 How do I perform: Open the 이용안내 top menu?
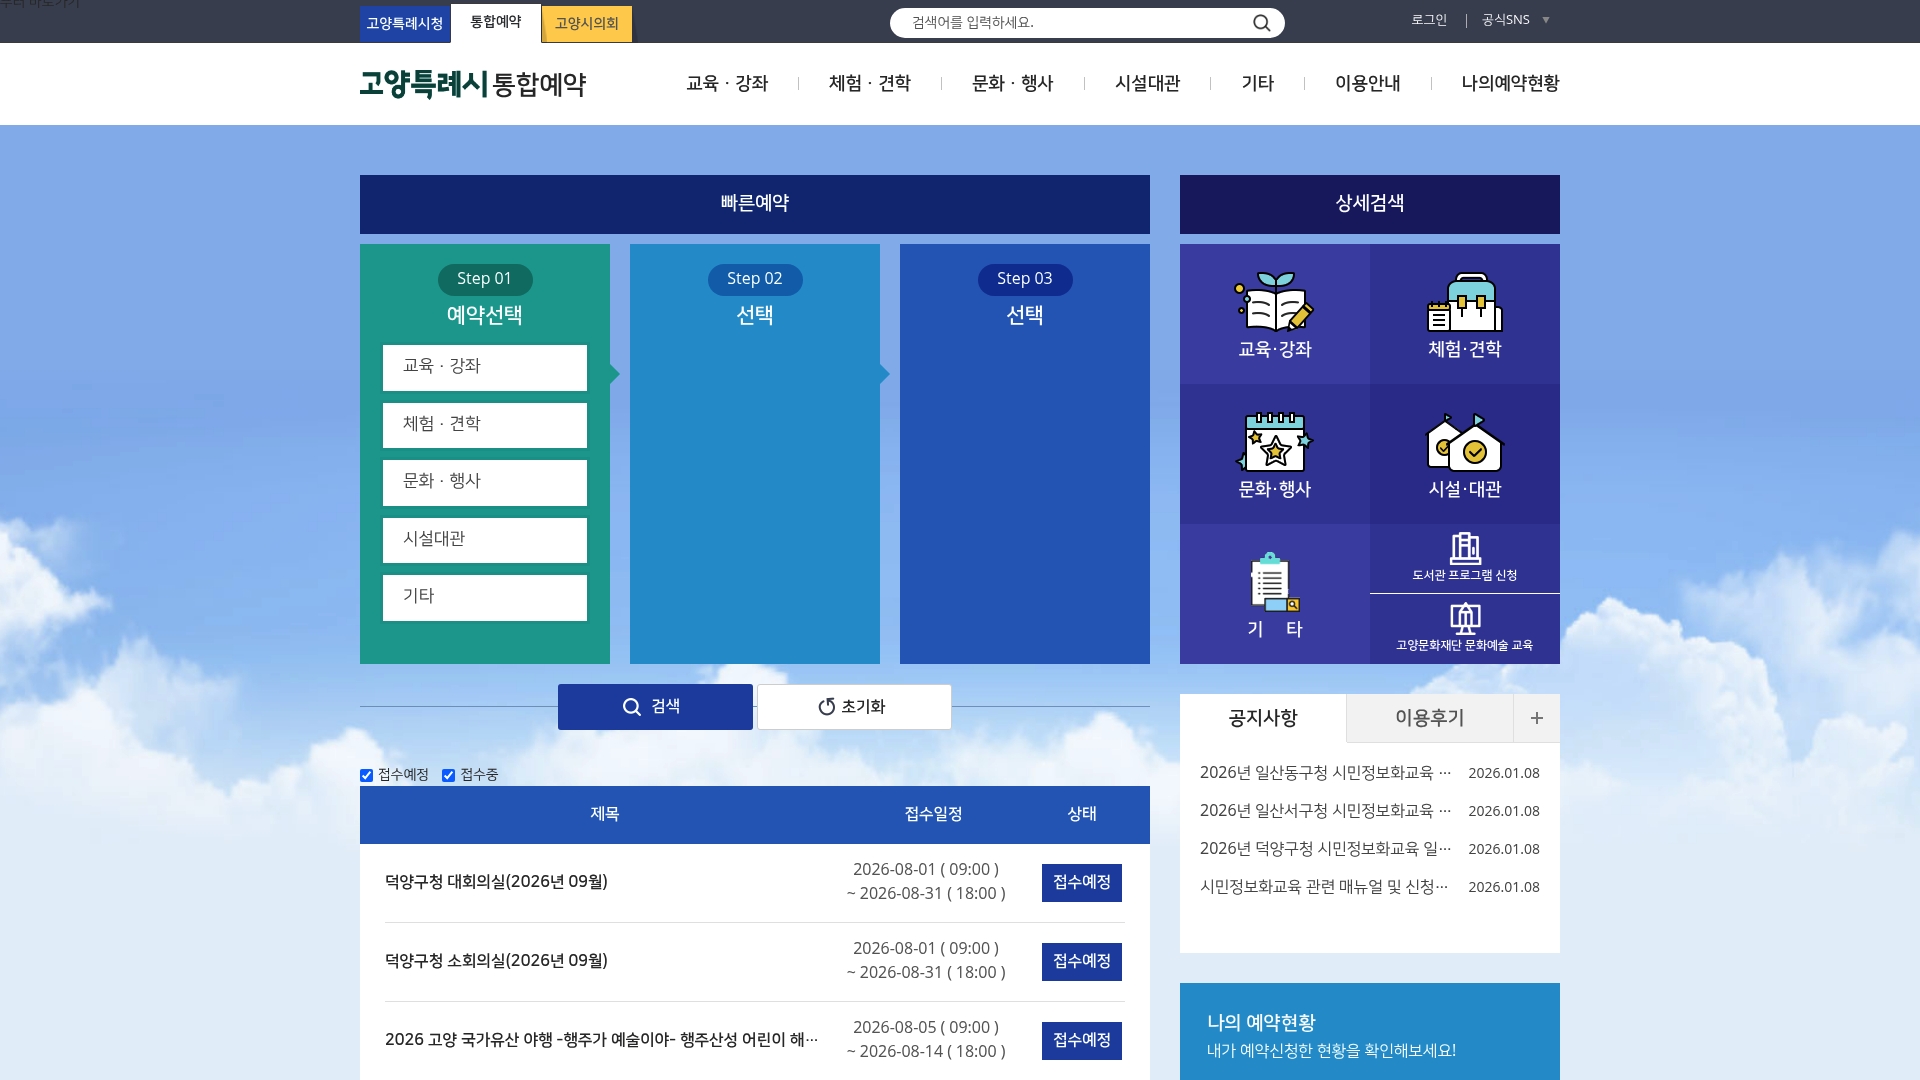pyautogui.click(x=1367, y=83)
